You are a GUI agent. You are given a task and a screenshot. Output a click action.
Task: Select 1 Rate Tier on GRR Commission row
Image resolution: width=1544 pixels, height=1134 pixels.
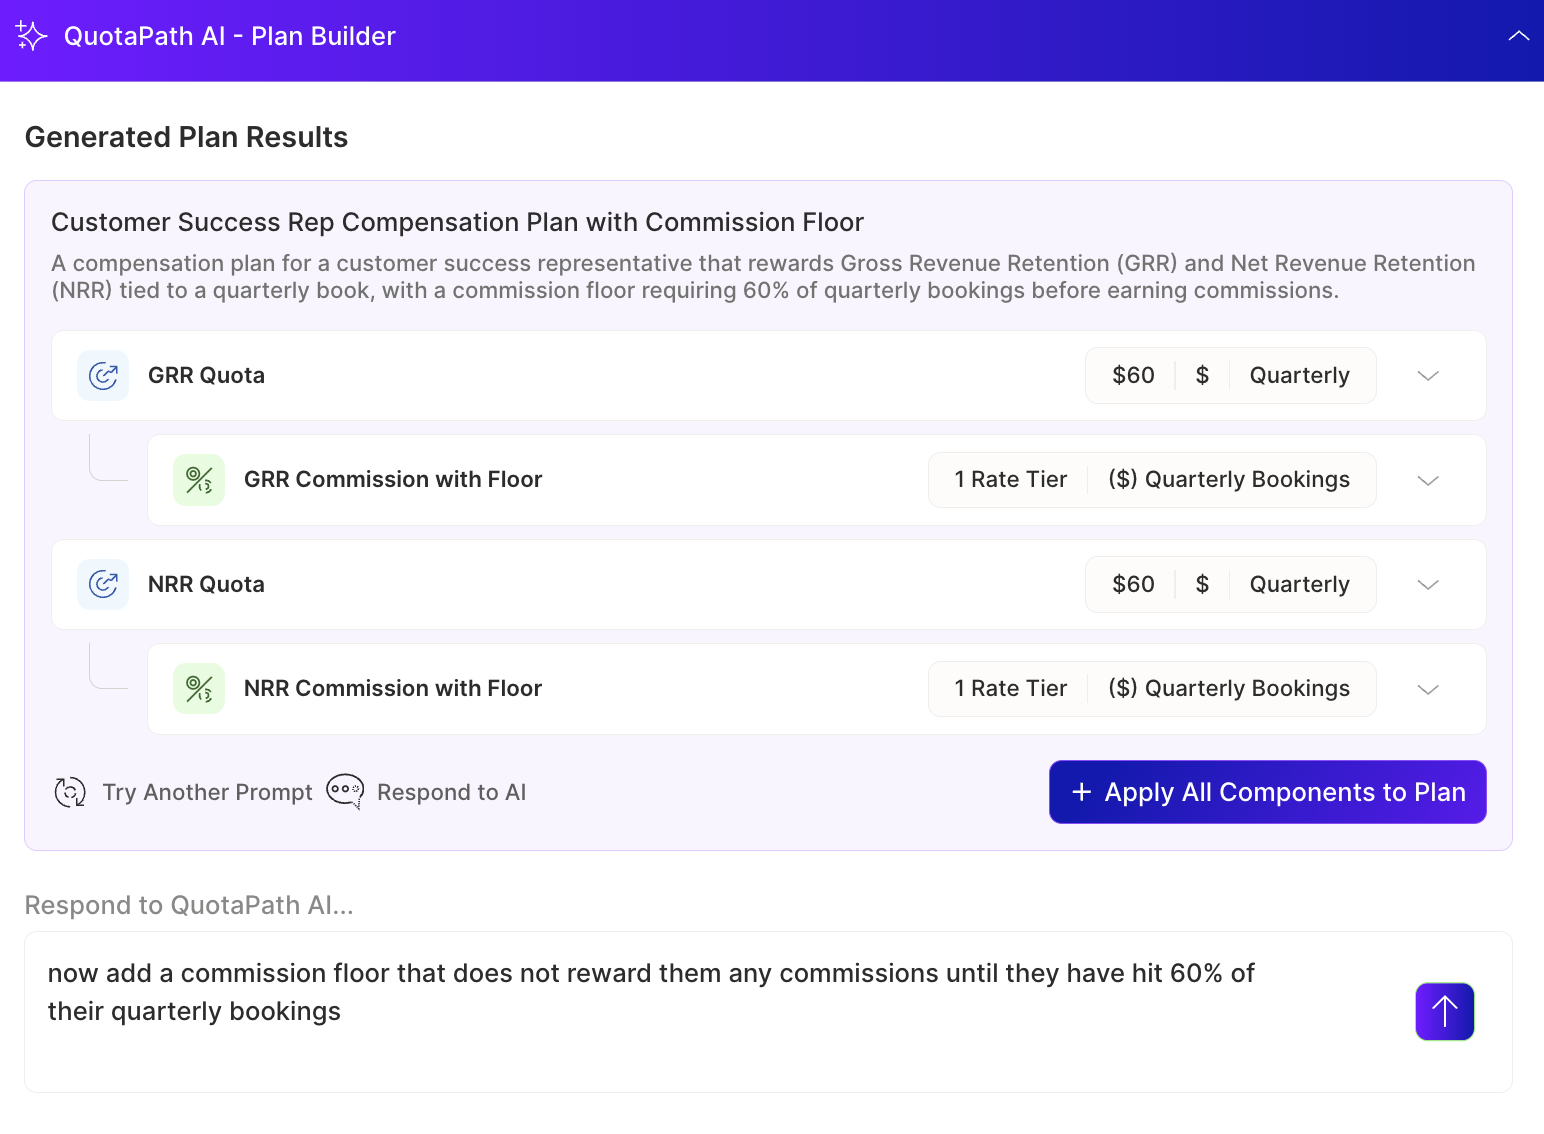click(x=1010, y=479)
